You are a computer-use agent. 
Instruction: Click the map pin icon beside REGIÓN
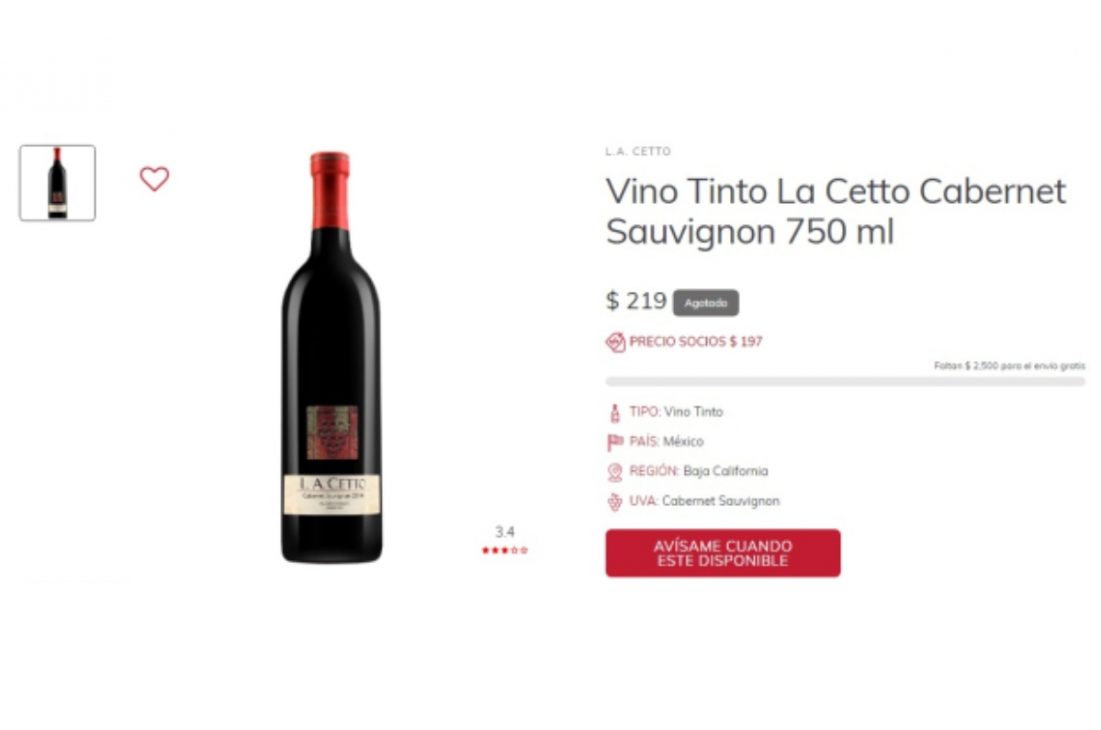point(615,472)
